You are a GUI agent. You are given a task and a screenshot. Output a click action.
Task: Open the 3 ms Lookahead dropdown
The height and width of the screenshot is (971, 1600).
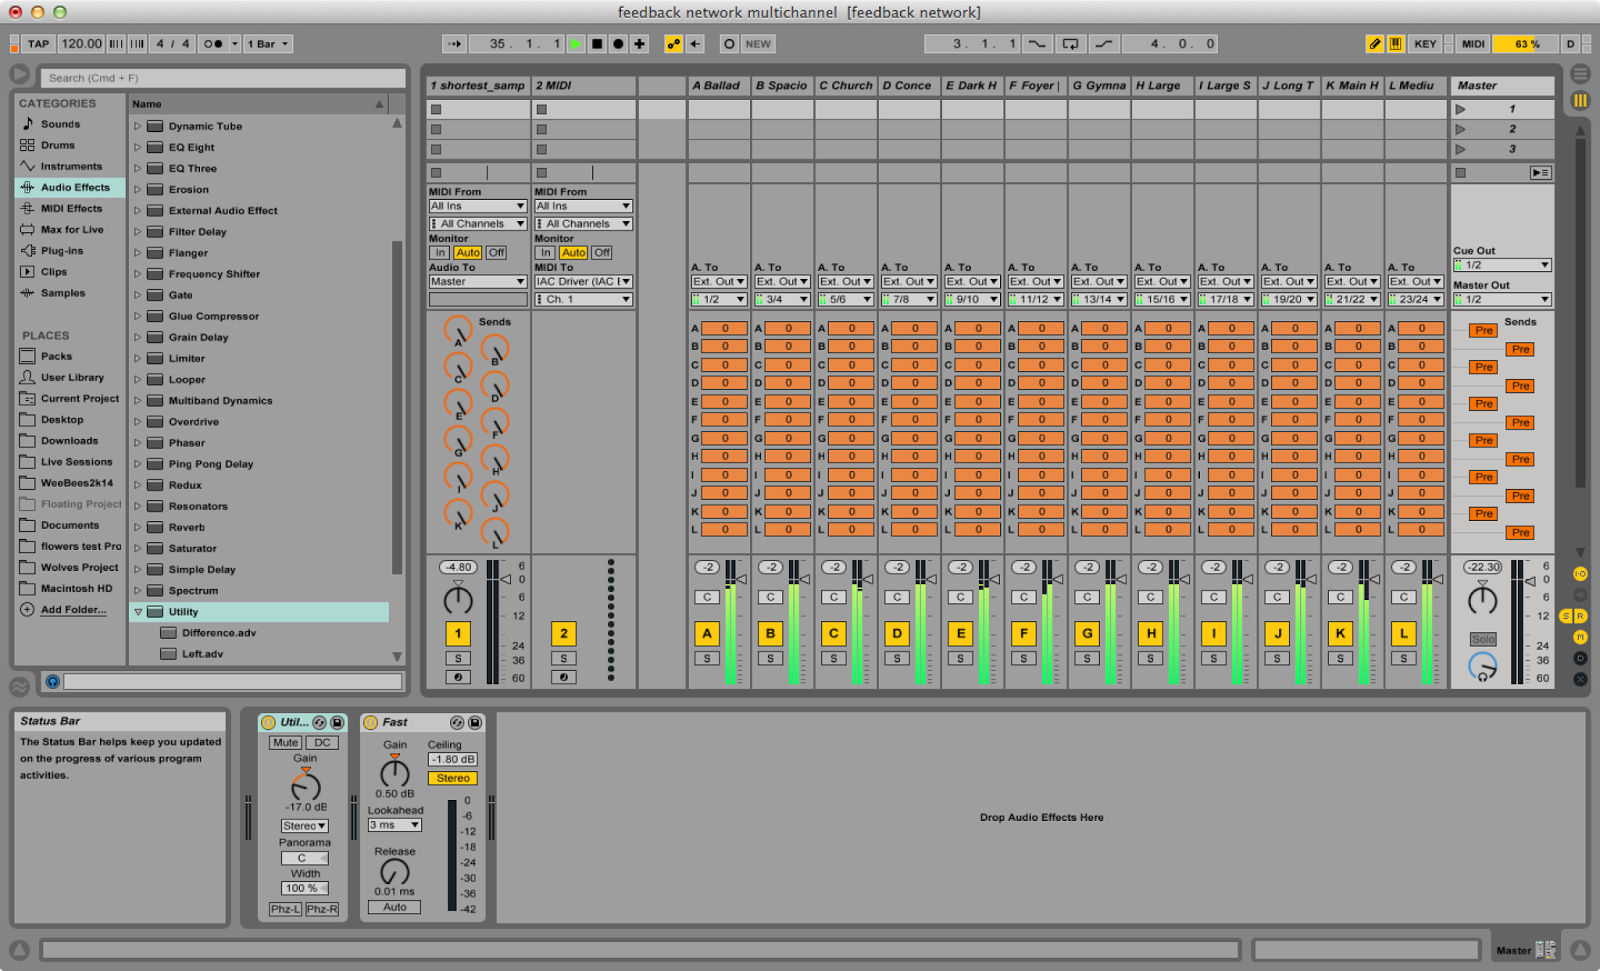(394, 825)
